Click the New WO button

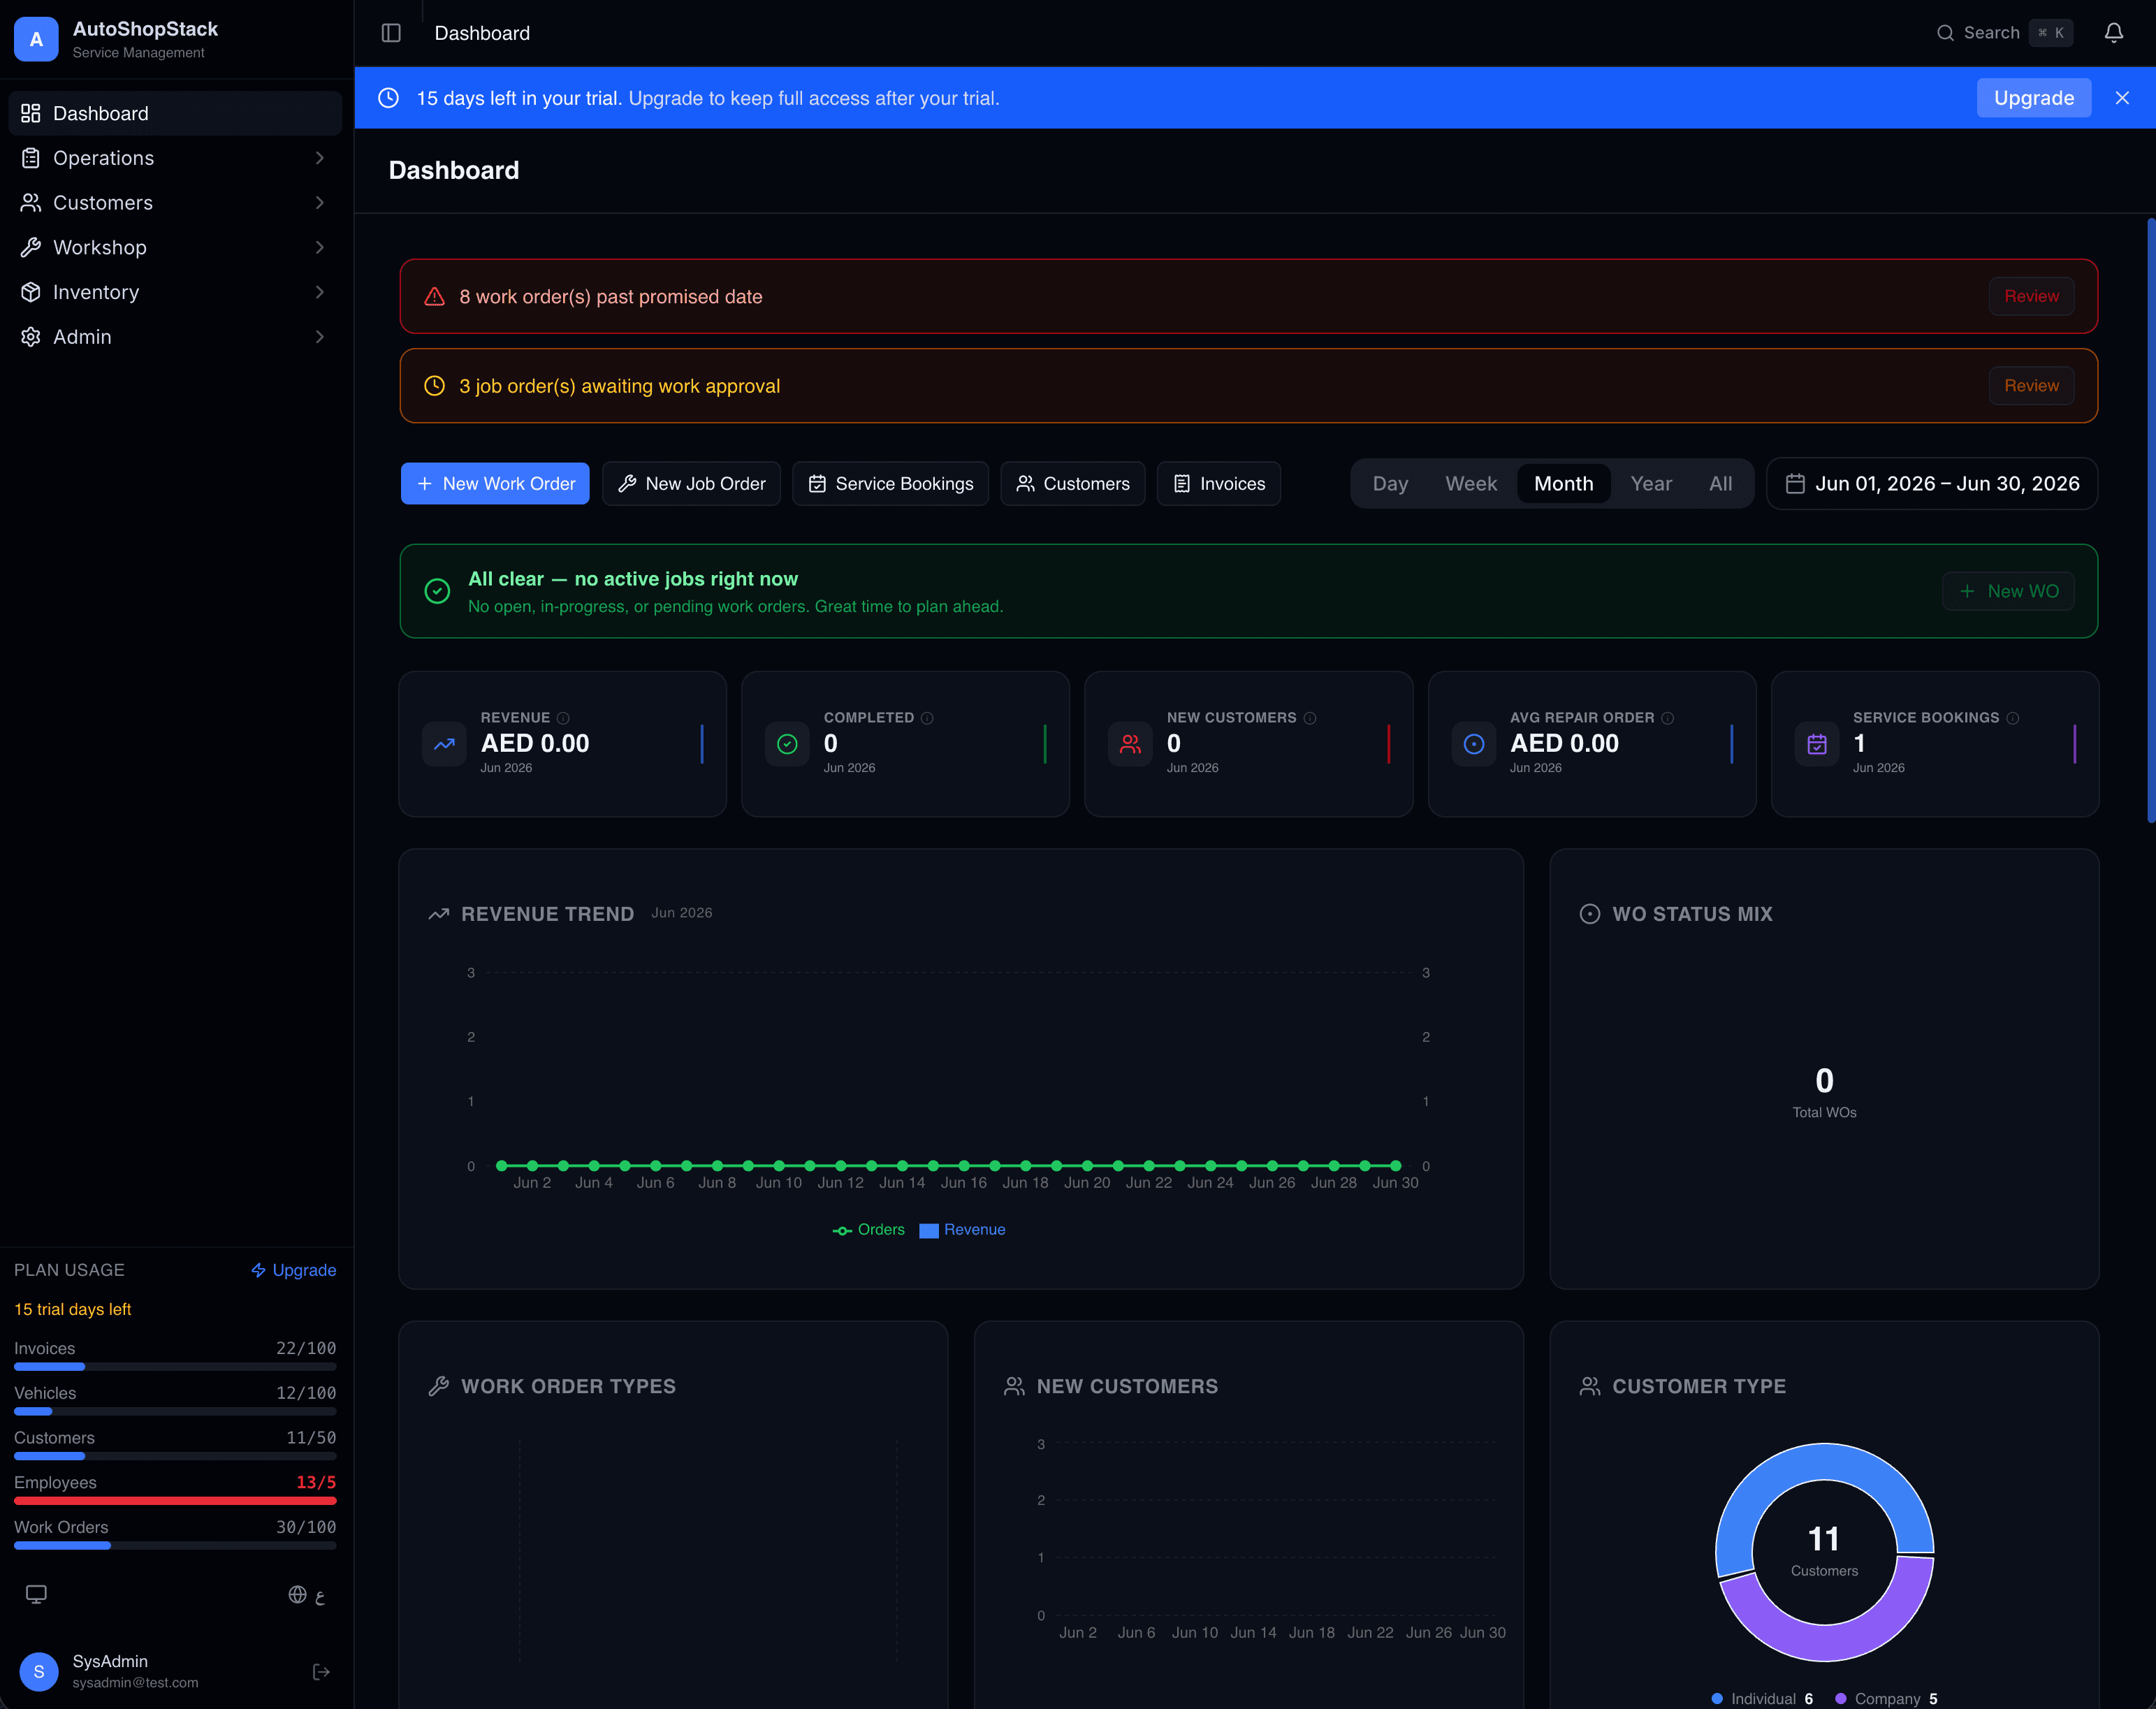(2008, 591)
